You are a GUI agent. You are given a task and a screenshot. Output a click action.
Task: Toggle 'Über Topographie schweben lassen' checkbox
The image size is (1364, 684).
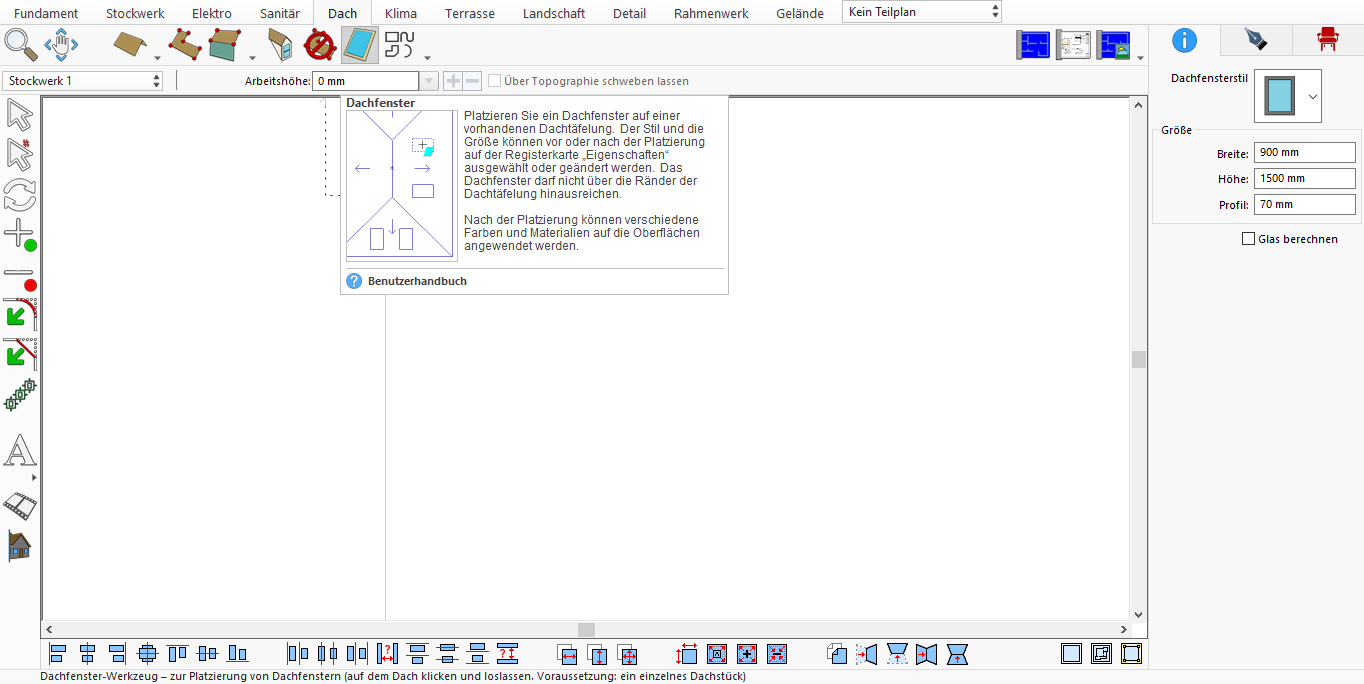(494, 81)
